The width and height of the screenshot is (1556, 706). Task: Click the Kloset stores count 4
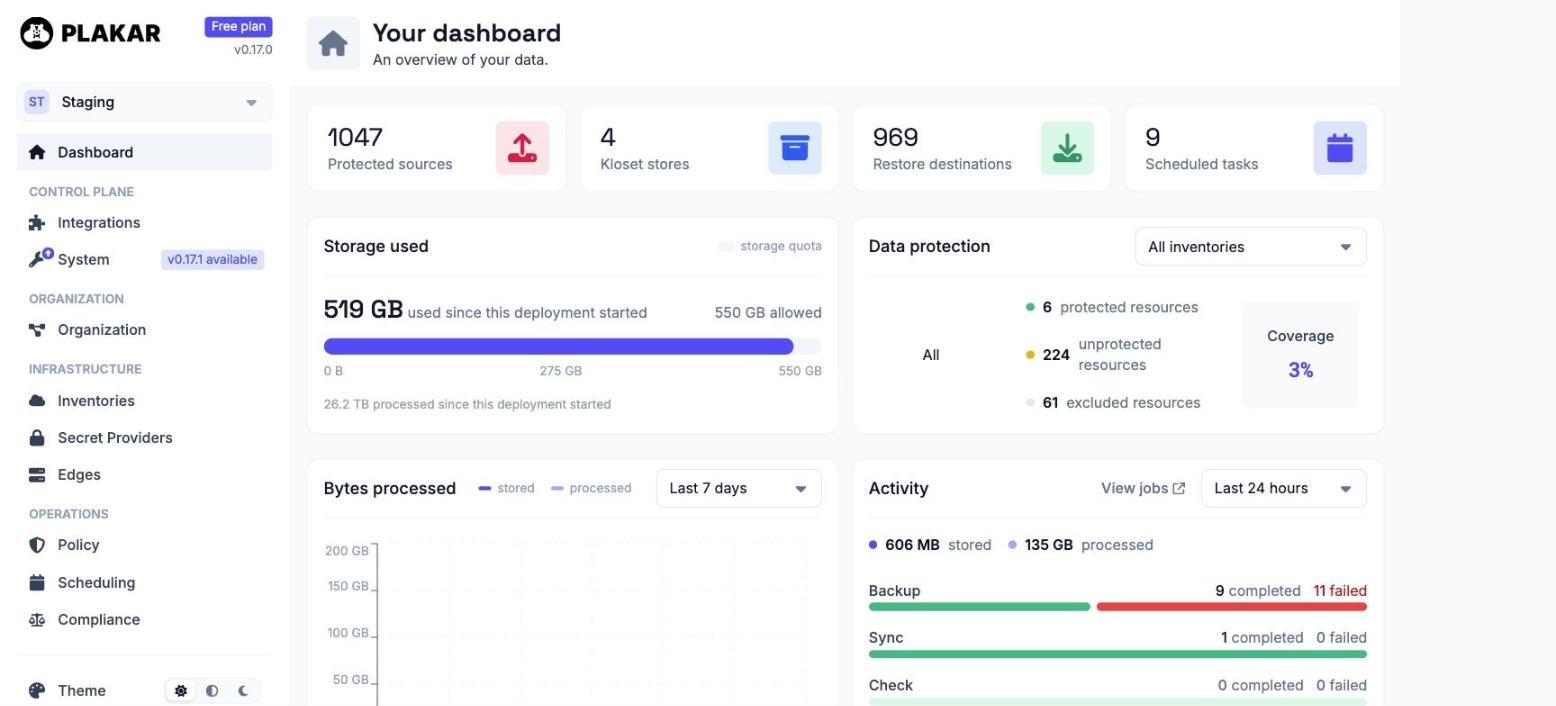pos(607,137)
